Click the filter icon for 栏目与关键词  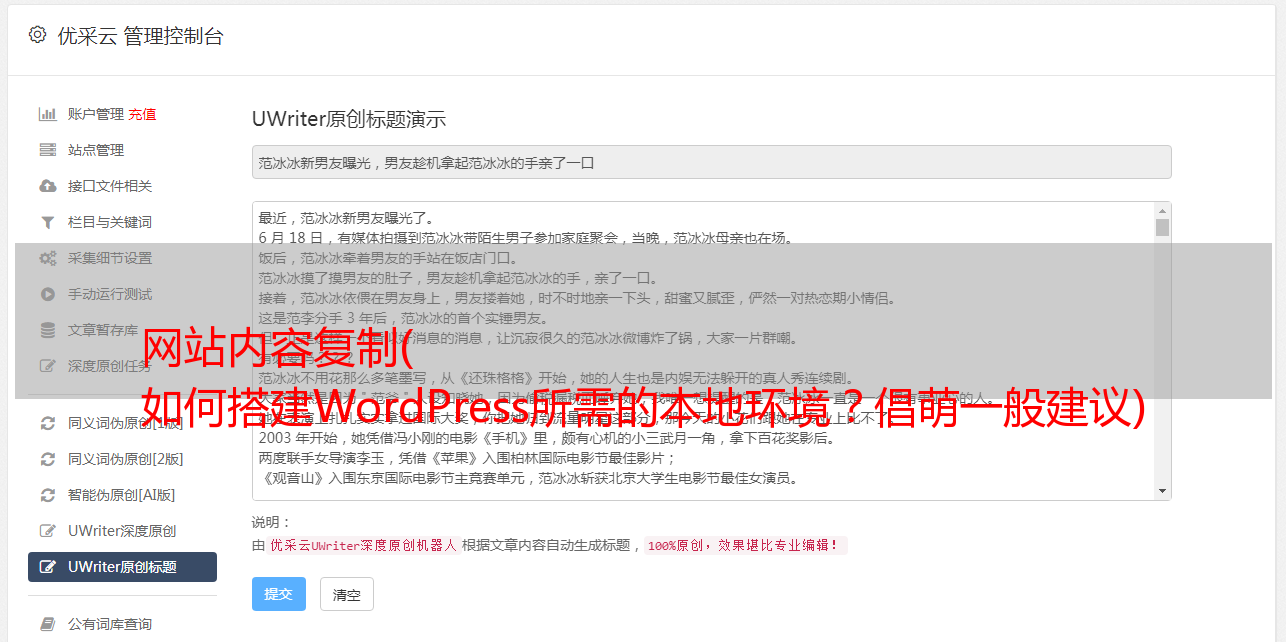[x=47, y=222]
